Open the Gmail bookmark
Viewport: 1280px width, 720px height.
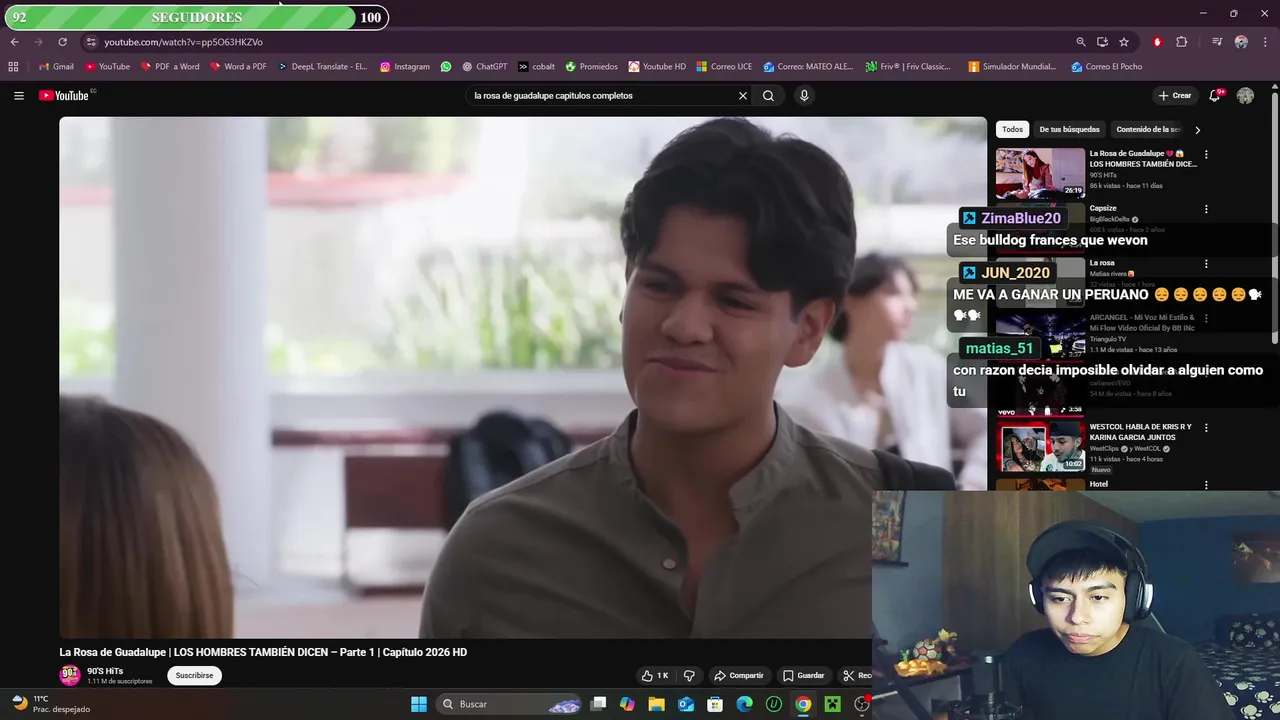click(x=56, y=67)
